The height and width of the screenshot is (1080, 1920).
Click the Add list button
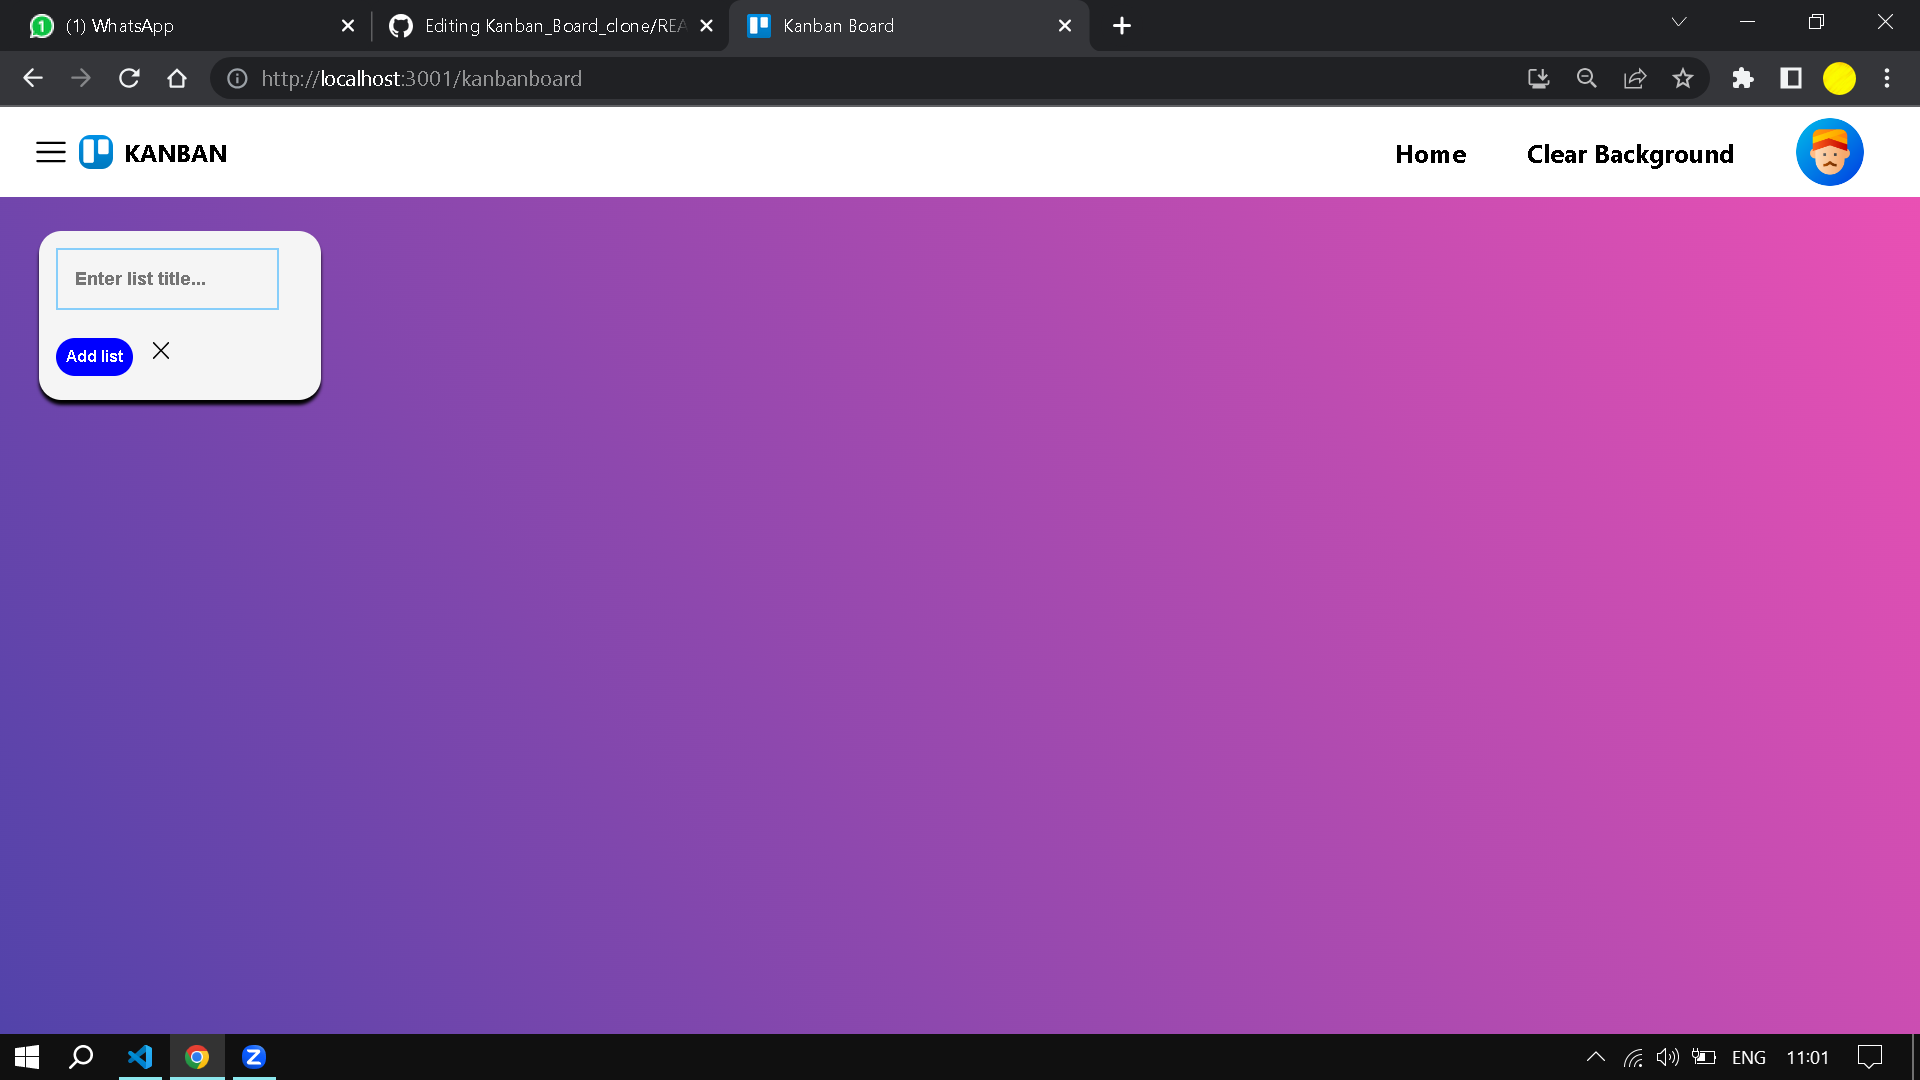pyautogui.click(x=94, y=356)
